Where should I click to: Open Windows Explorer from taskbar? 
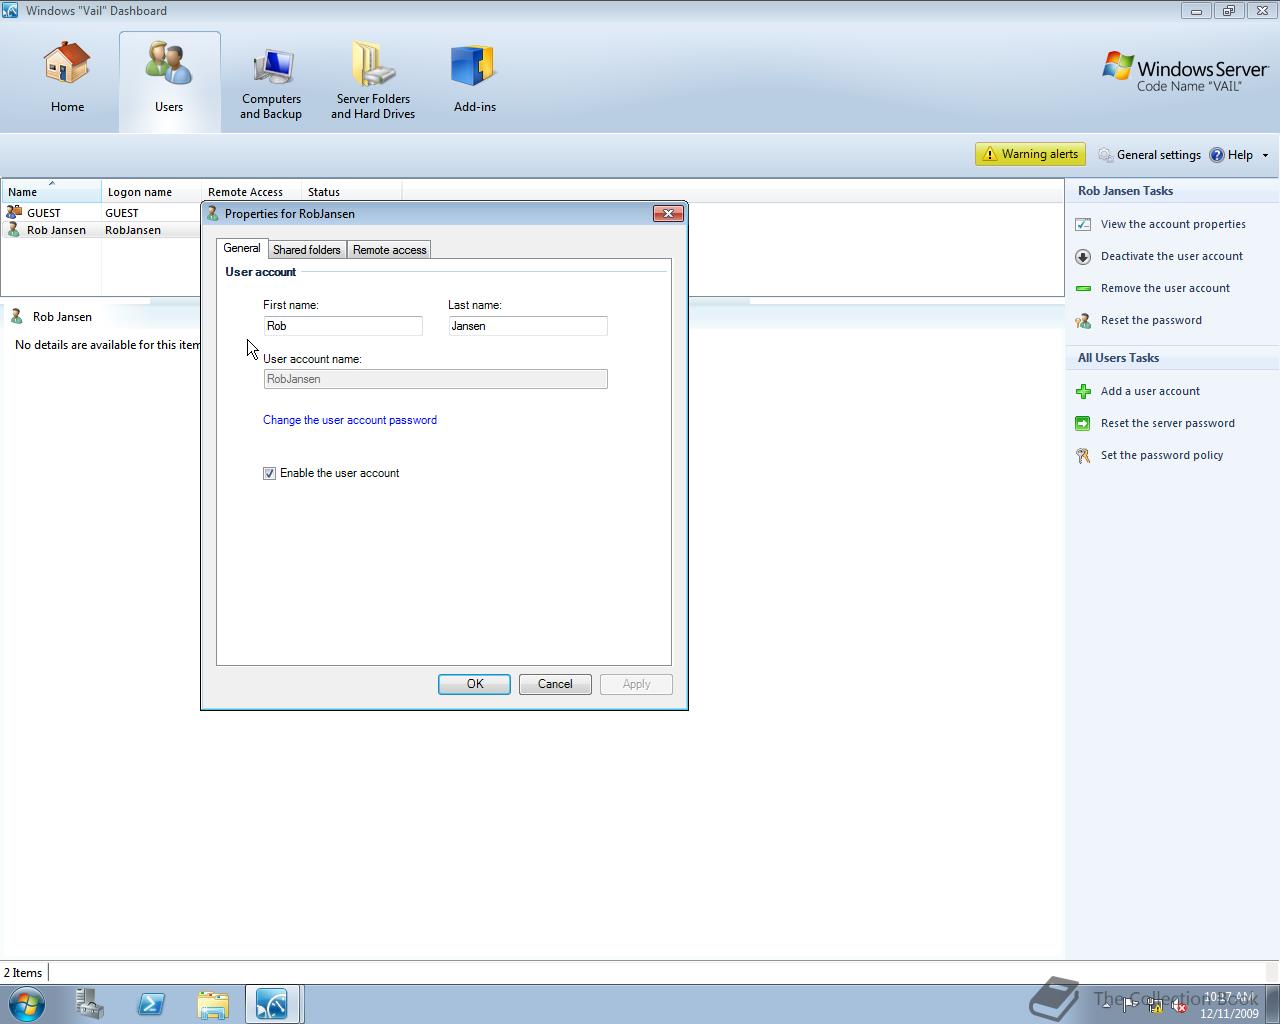pos(212,1004)
